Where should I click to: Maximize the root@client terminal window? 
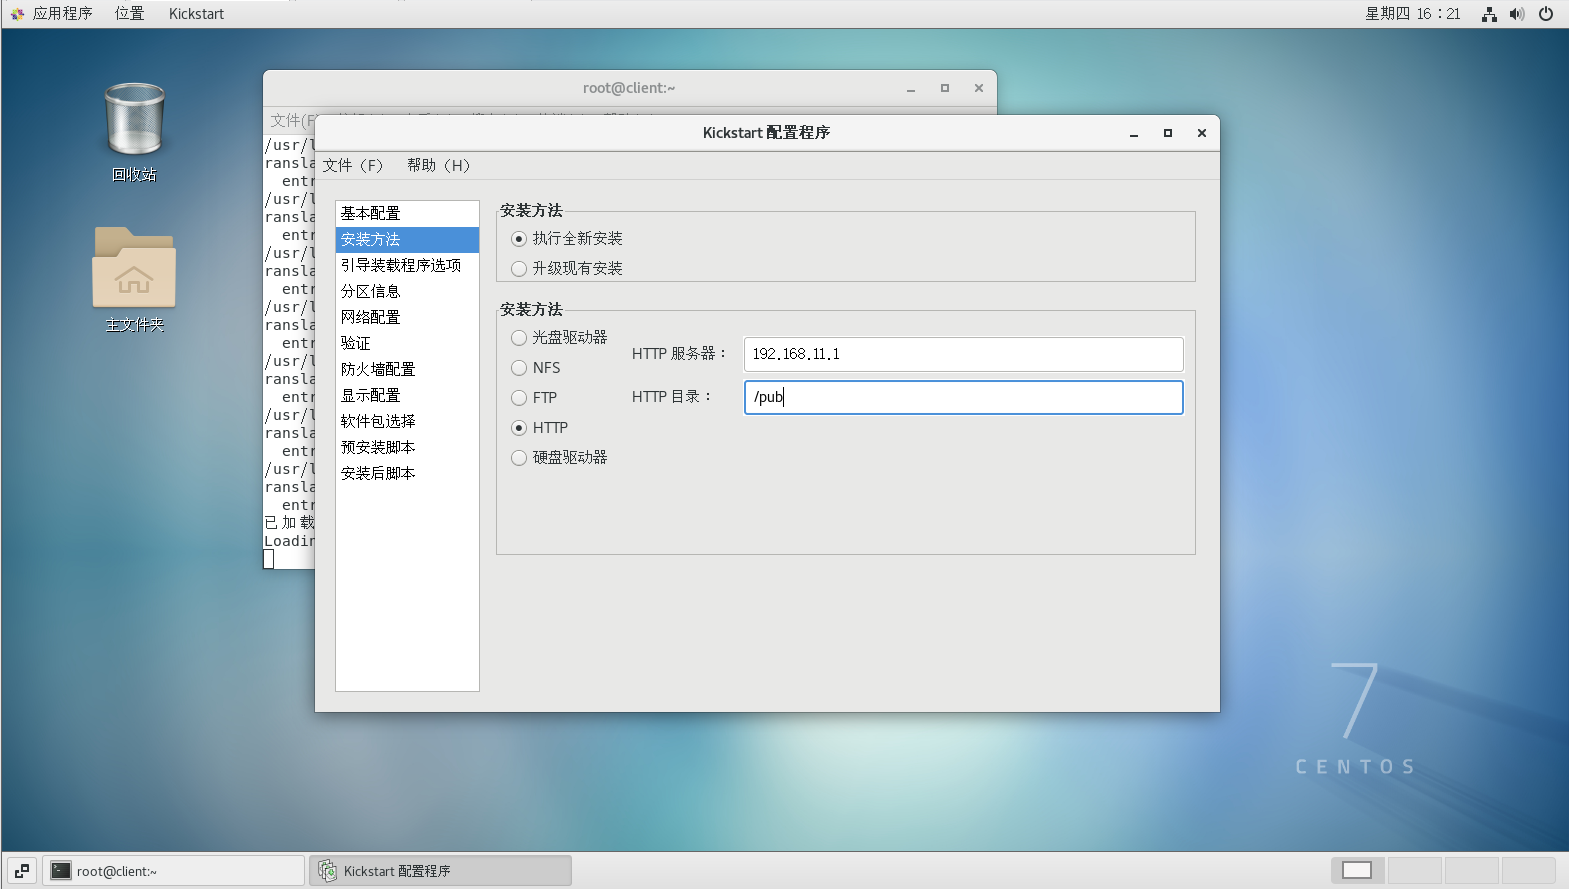click(945, 88)
